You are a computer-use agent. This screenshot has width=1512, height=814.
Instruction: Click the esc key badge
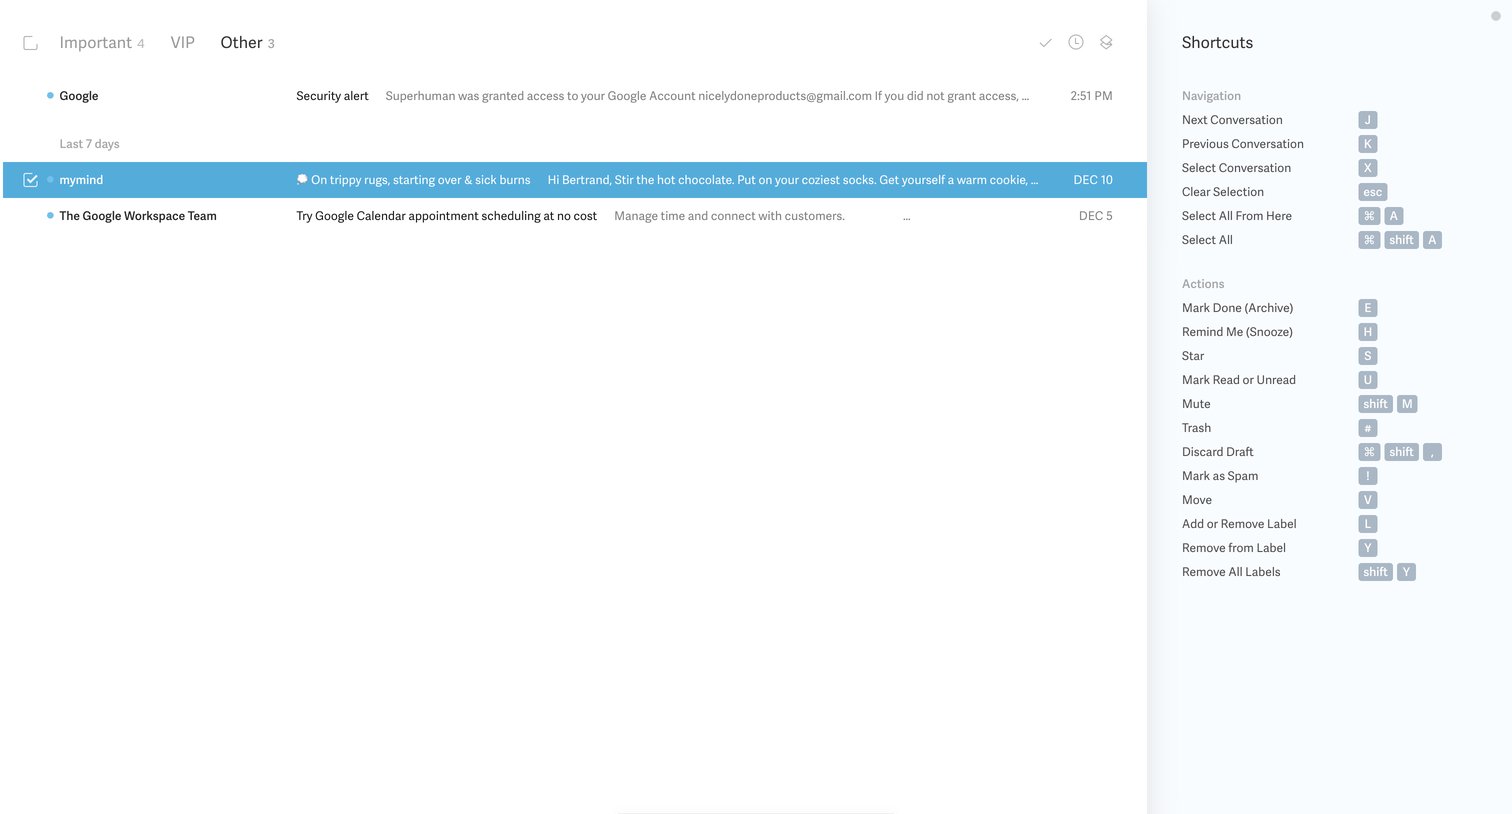pos(1373,192)
